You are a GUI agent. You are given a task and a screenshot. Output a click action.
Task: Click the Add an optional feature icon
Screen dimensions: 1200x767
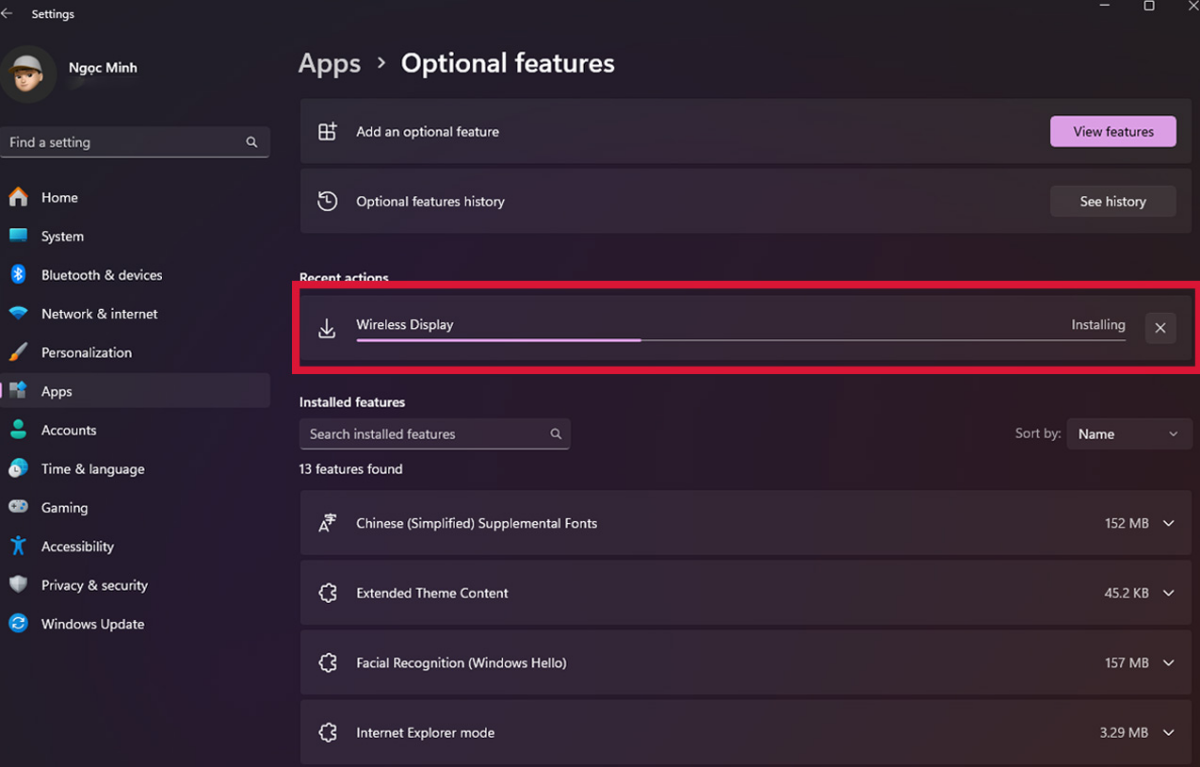tap(327, 132)
